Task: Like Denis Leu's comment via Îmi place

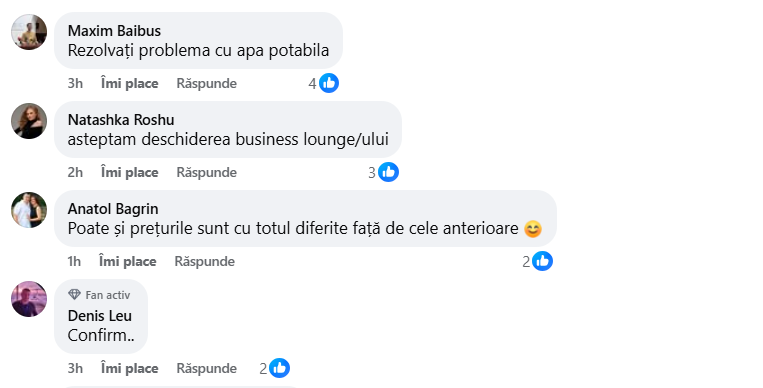Action: 129,369
